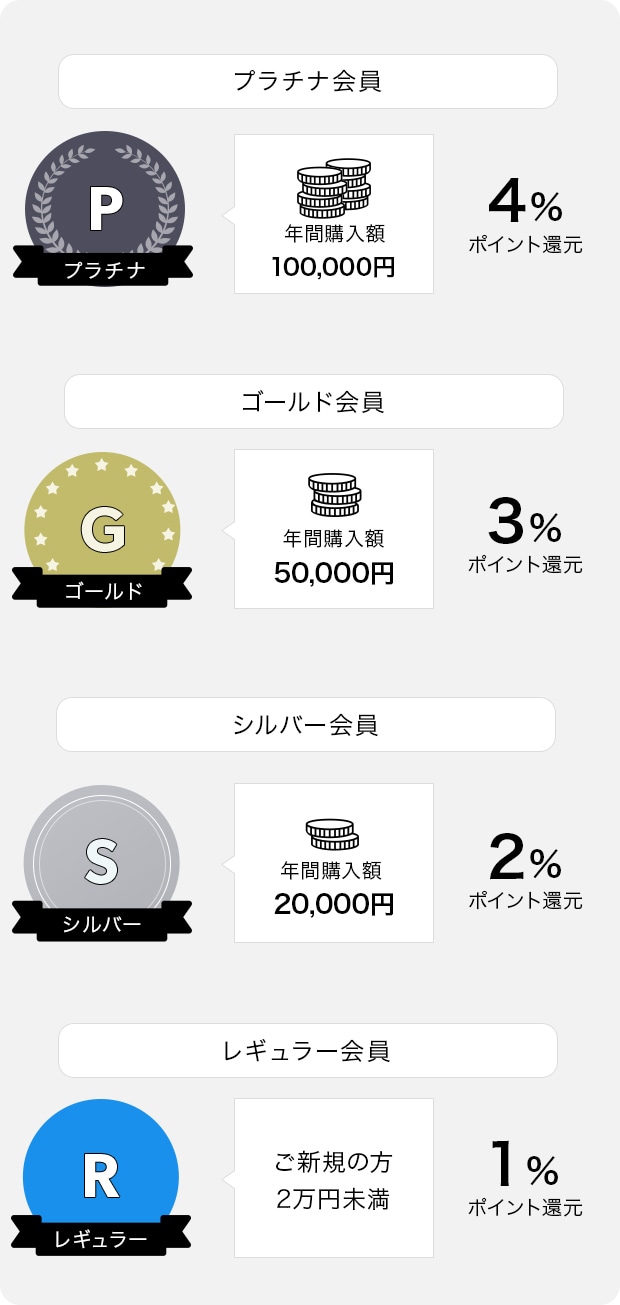
Task: Click the 50,000円 purchase amount text
Action: coord(334,573)
